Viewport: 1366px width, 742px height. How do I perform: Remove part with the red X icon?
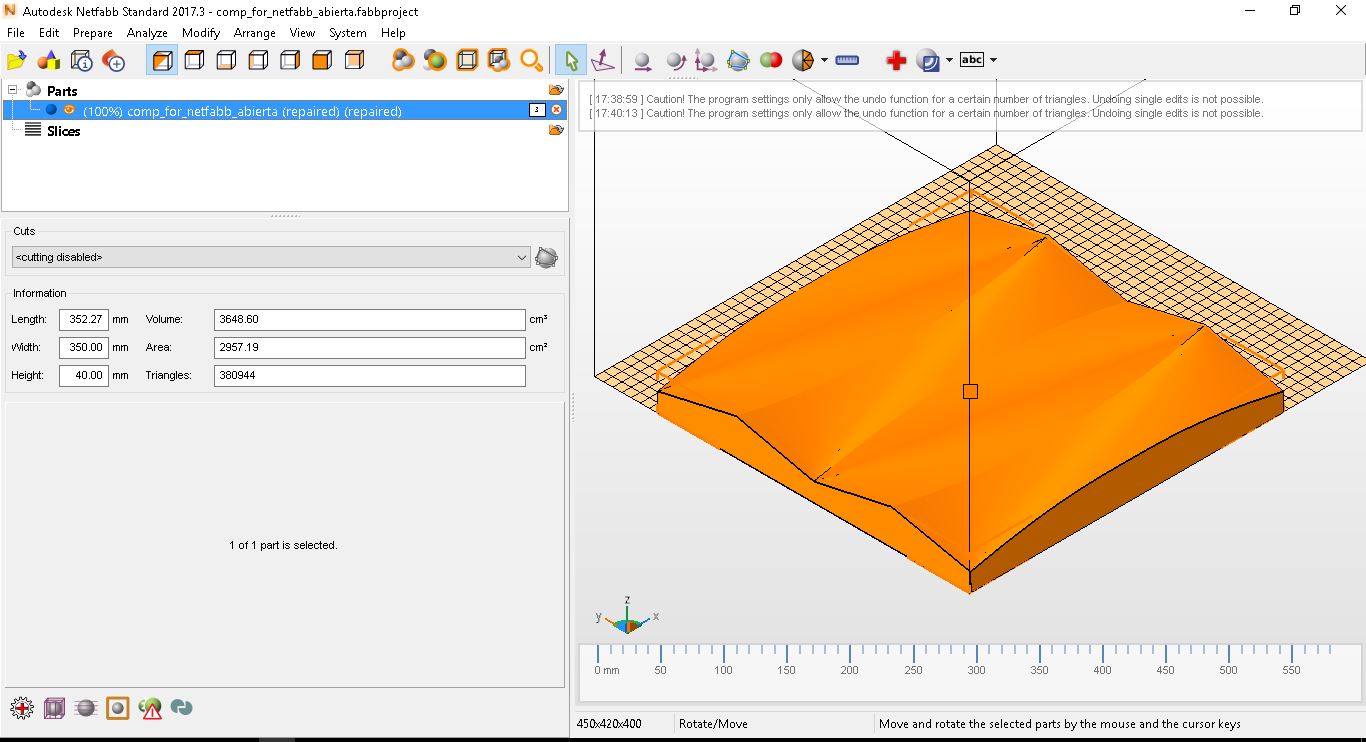pos(557,110)
